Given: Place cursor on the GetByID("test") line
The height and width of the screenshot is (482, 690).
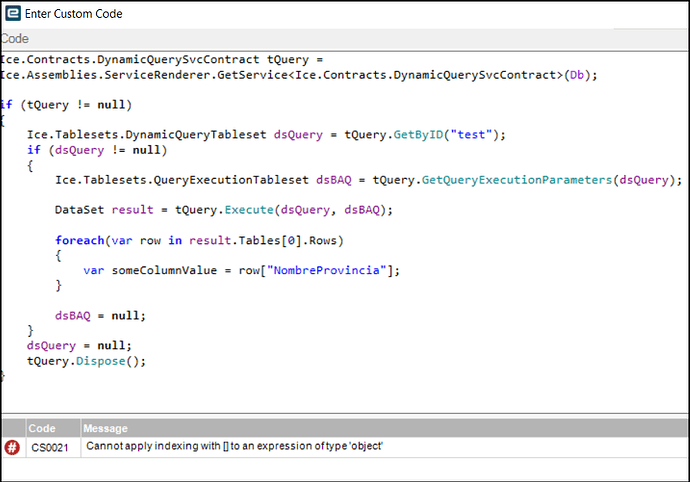Looking at the screenshot, I should (x=266, y=135).
